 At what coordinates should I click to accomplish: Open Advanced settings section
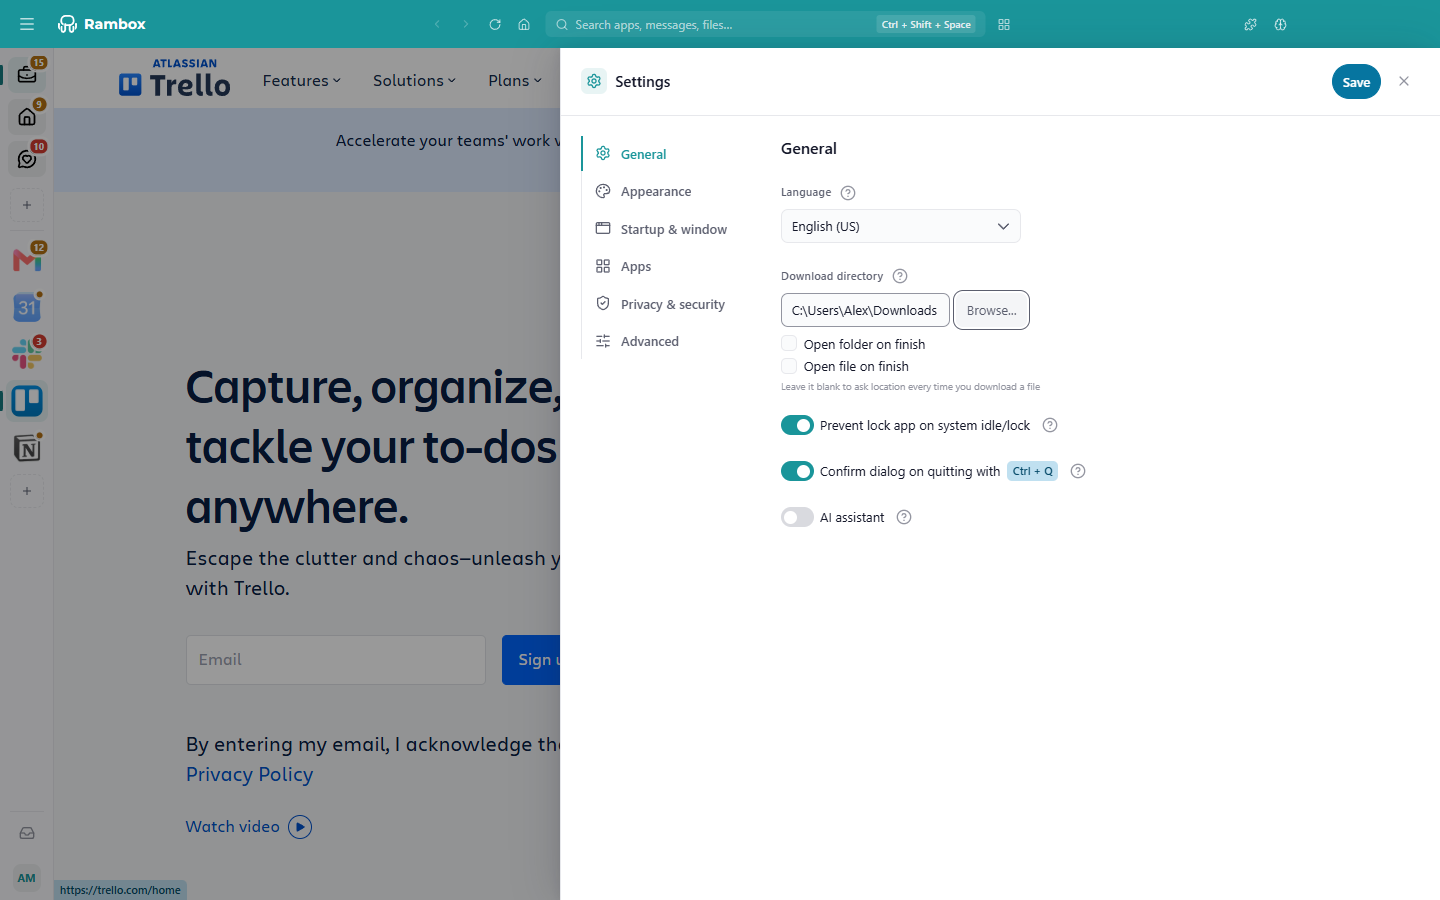pyautogui.click(x=649, y=341)
